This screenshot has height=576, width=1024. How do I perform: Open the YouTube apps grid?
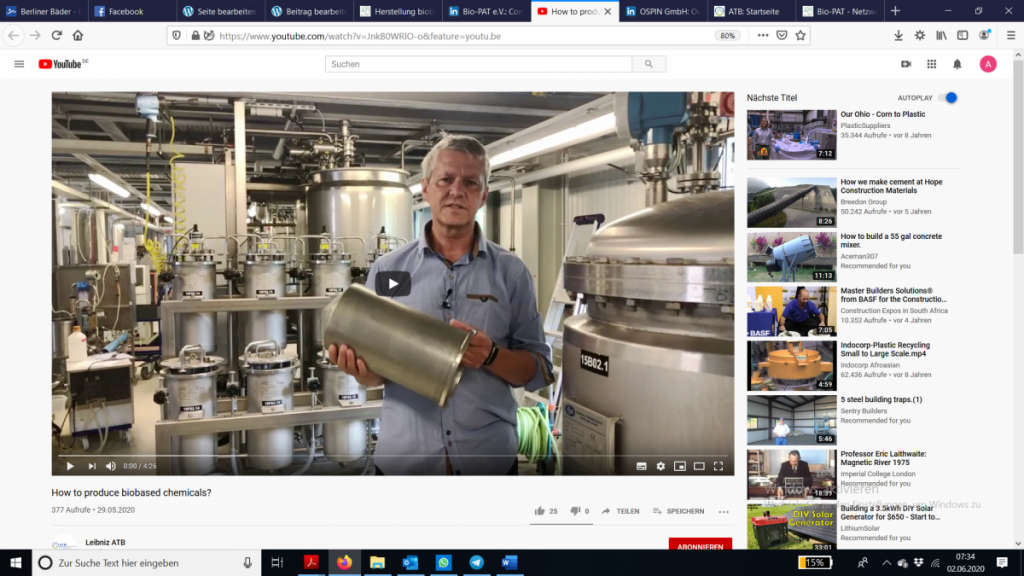[x=931, y=63]
